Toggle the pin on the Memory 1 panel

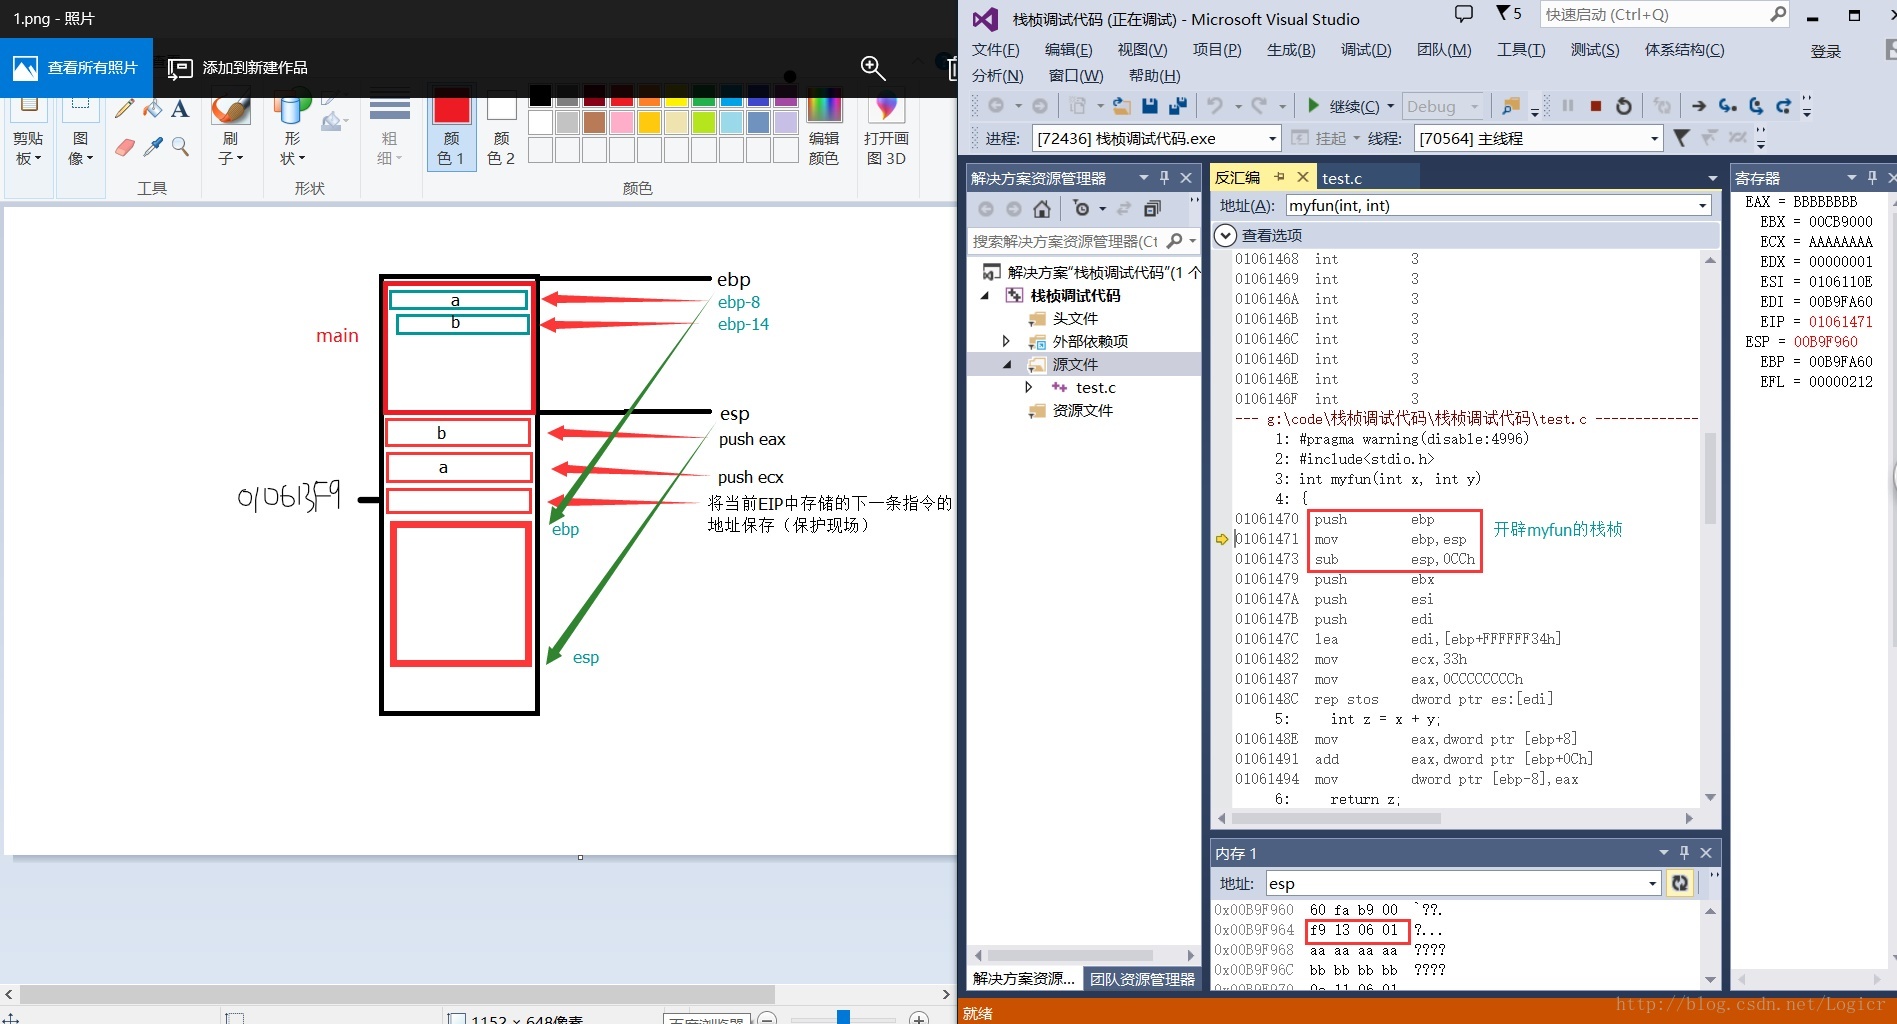click(1684, 852)
